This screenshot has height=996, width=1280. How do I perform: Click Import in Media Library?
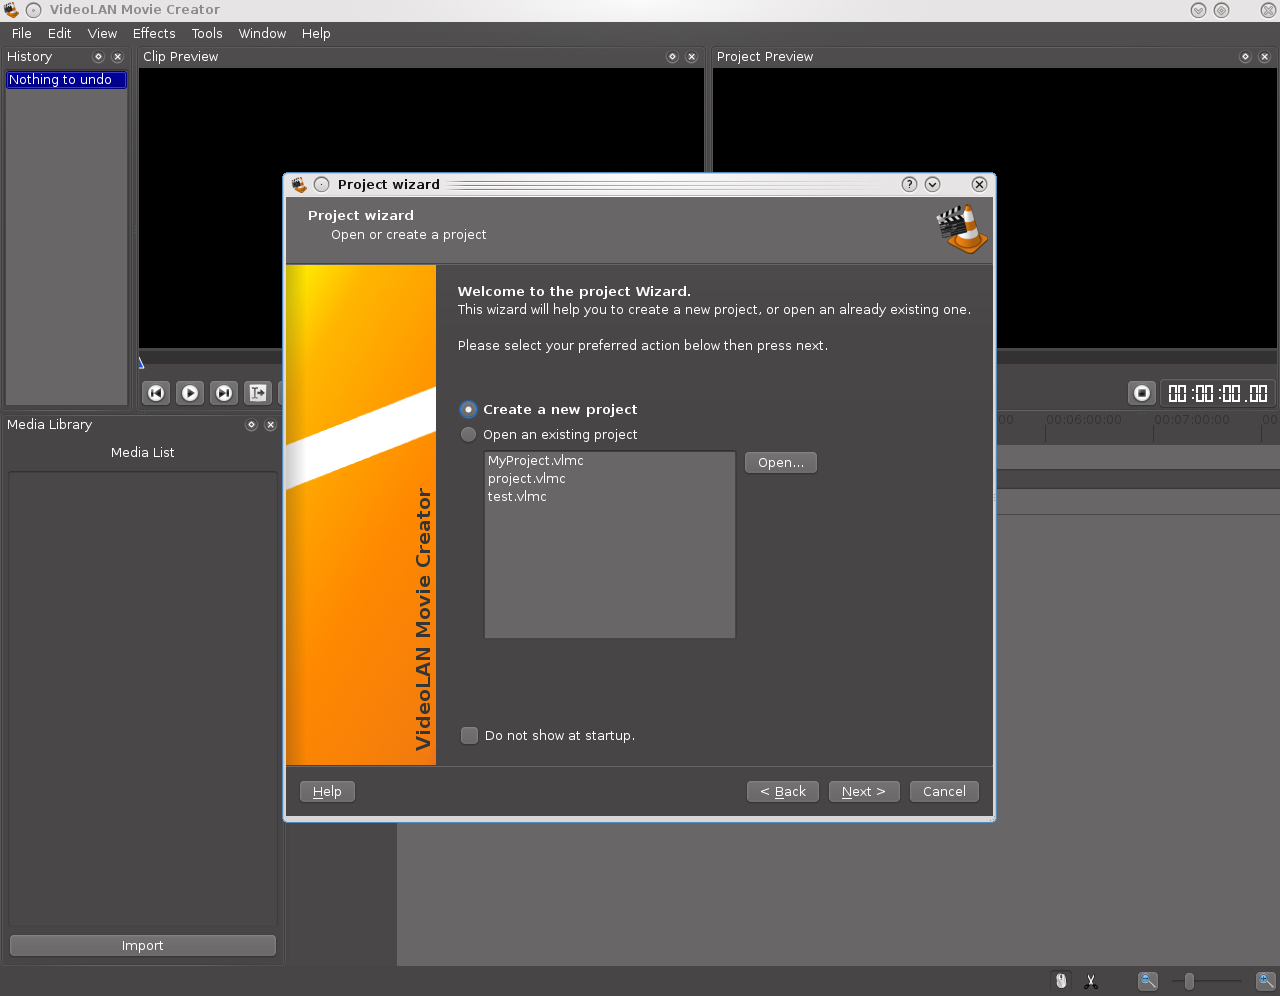point(143,945)
